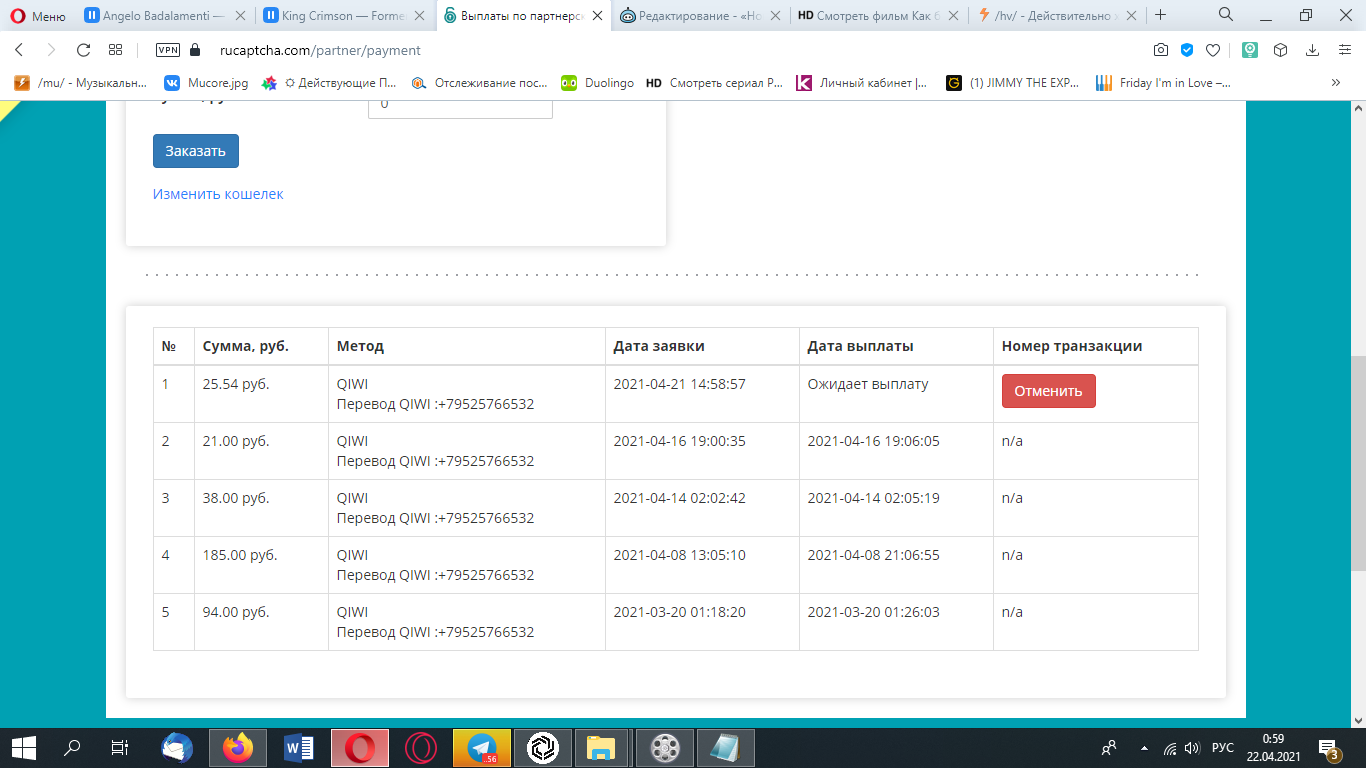The height and width of the screenshot is (768, 1366).
Task: Switch to the /hv/ Действительно tab
Action: [x=1057, y=16]
